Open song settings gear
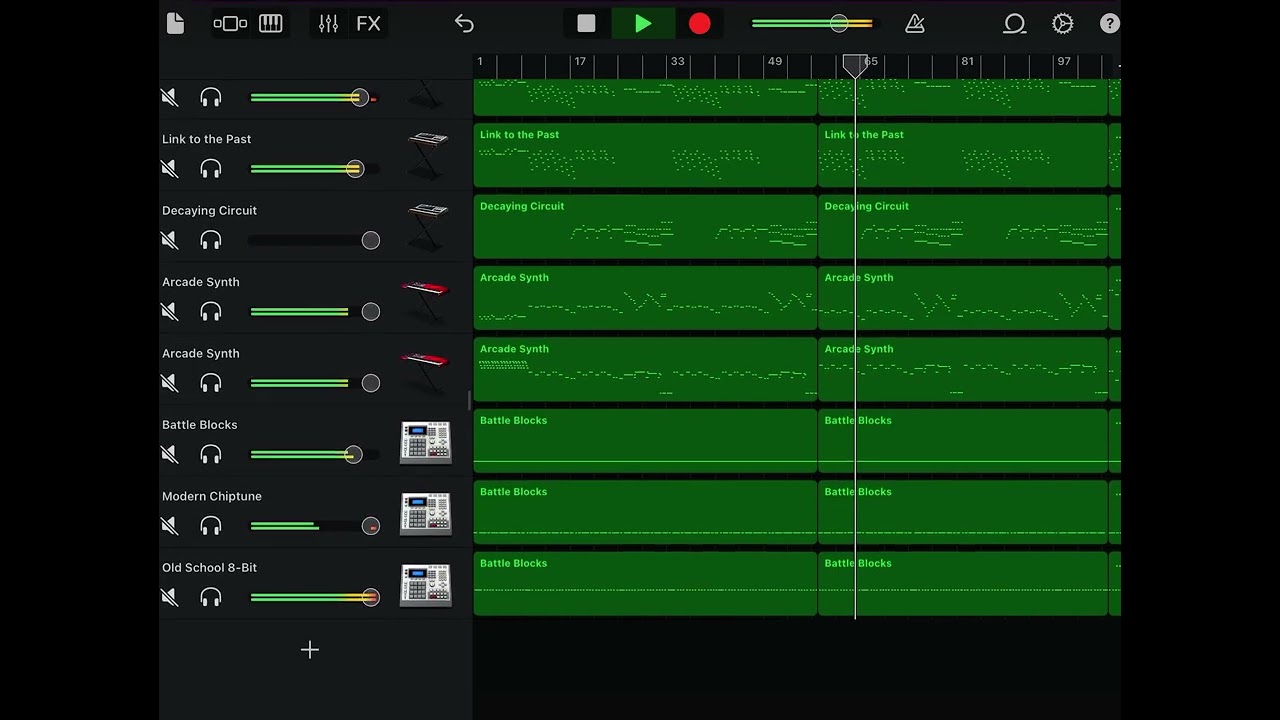 coord(1063,23)
